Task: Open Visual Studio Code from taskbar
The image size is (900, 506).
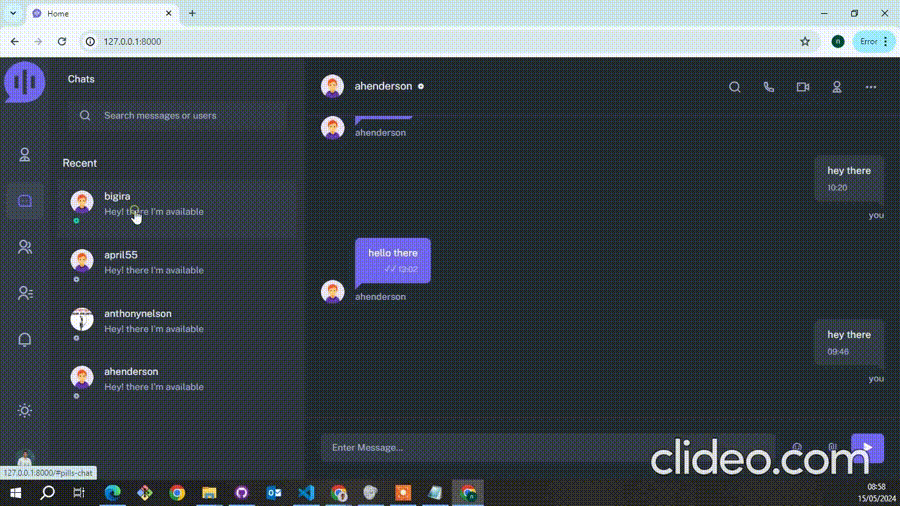Action: point(306,493)
